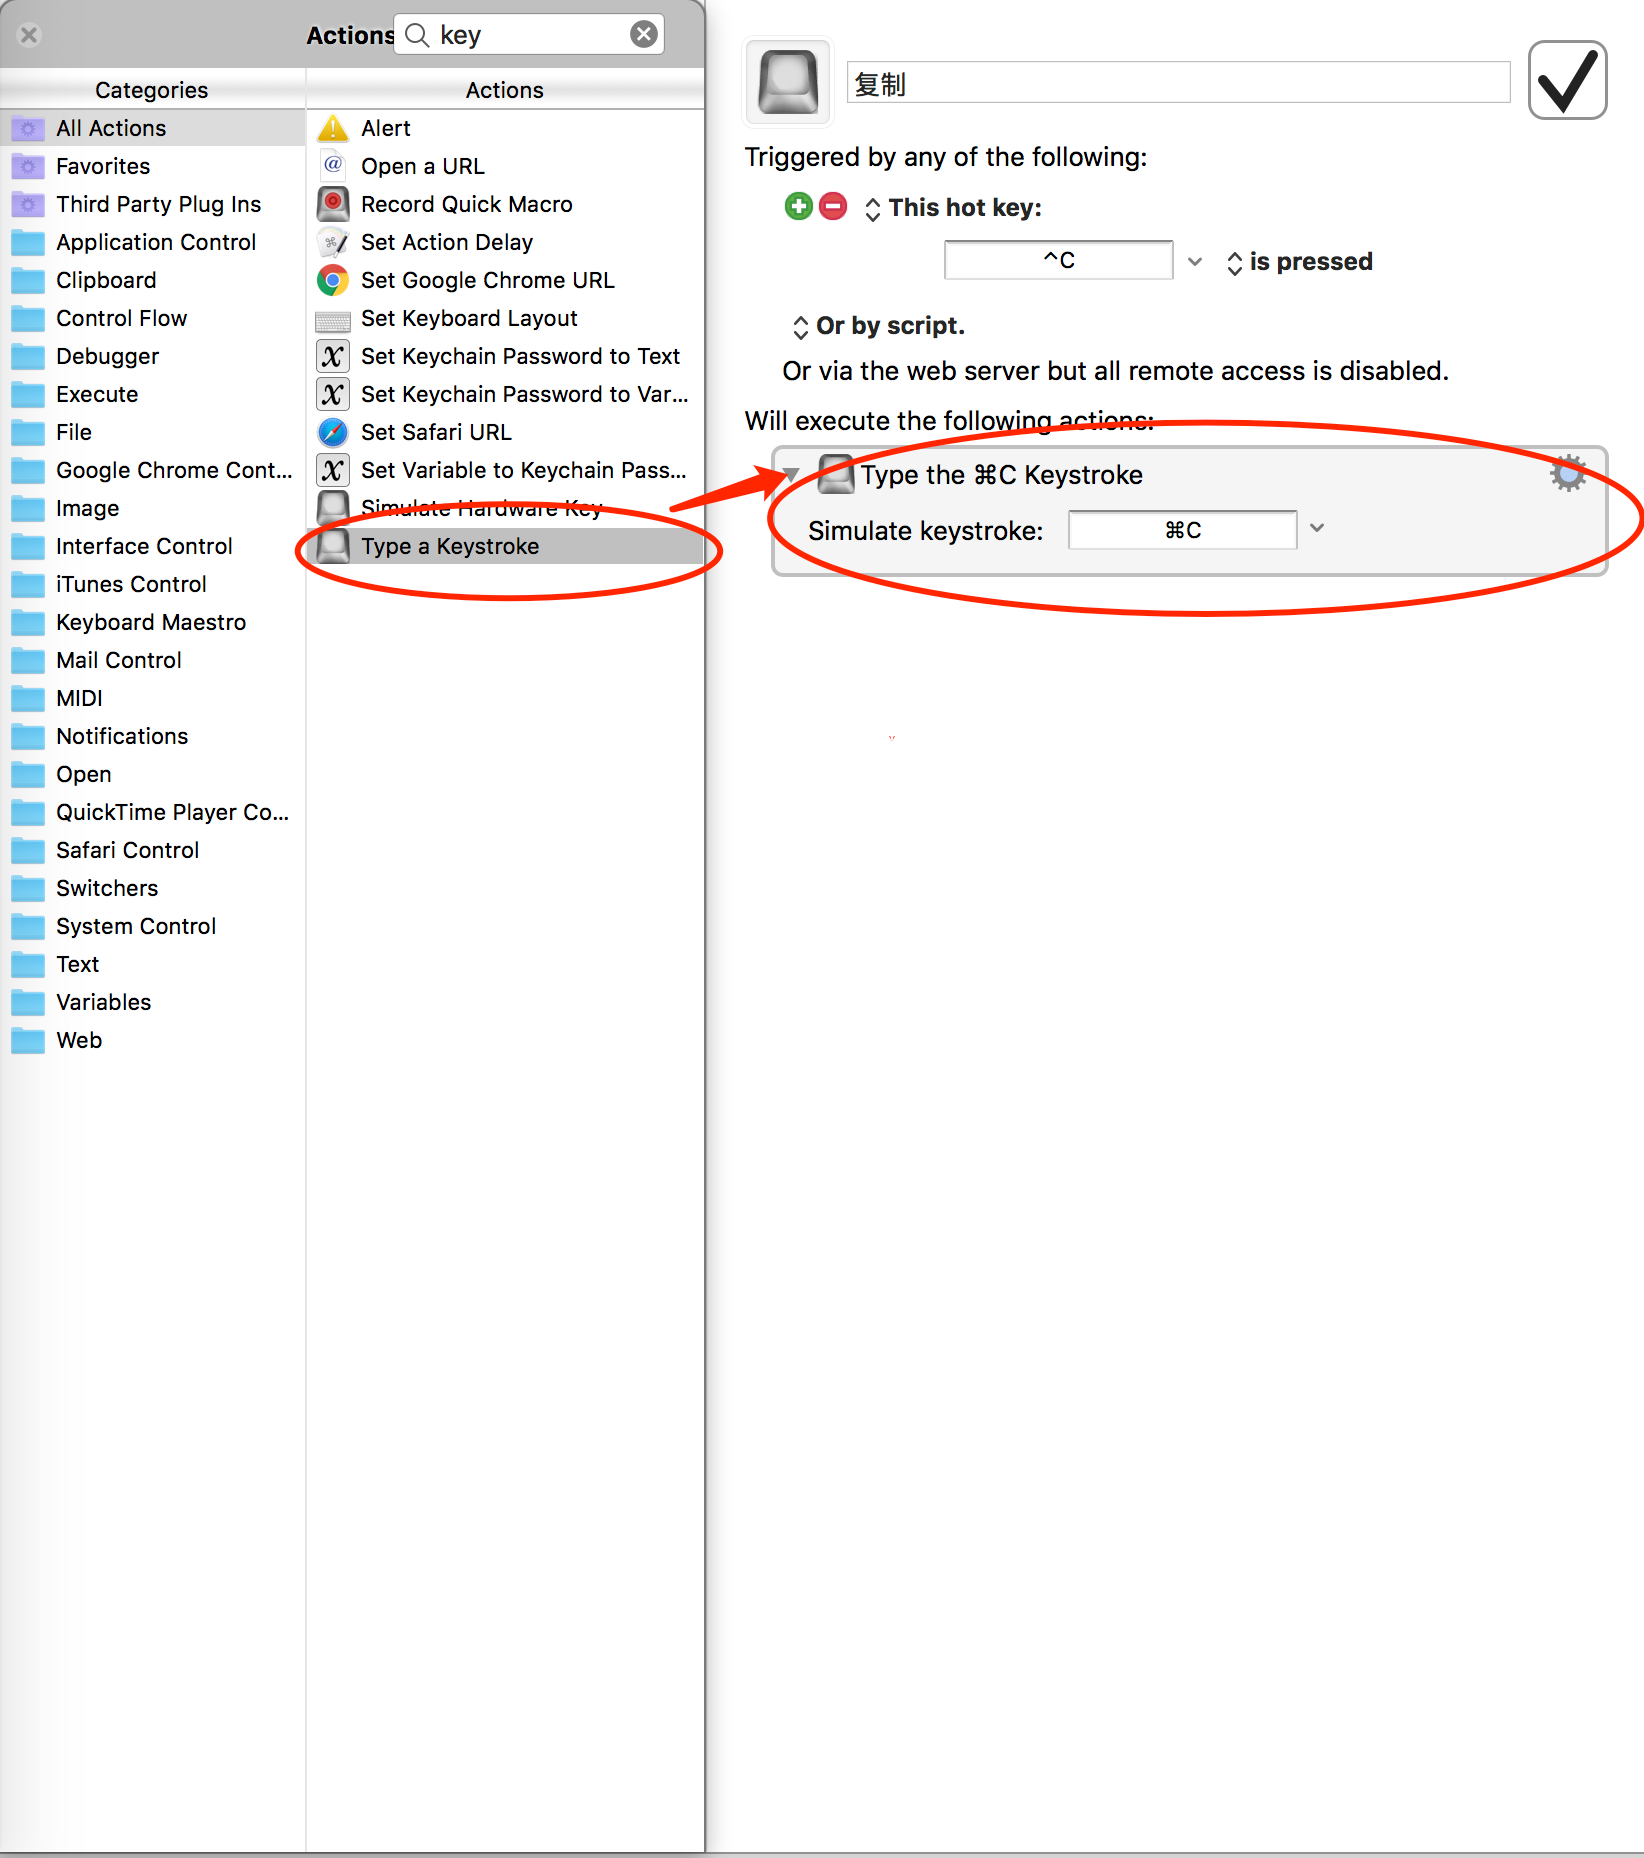Click the macro name field containing 复制
Viewport: 1644px width, 1858px height.
1178,83
